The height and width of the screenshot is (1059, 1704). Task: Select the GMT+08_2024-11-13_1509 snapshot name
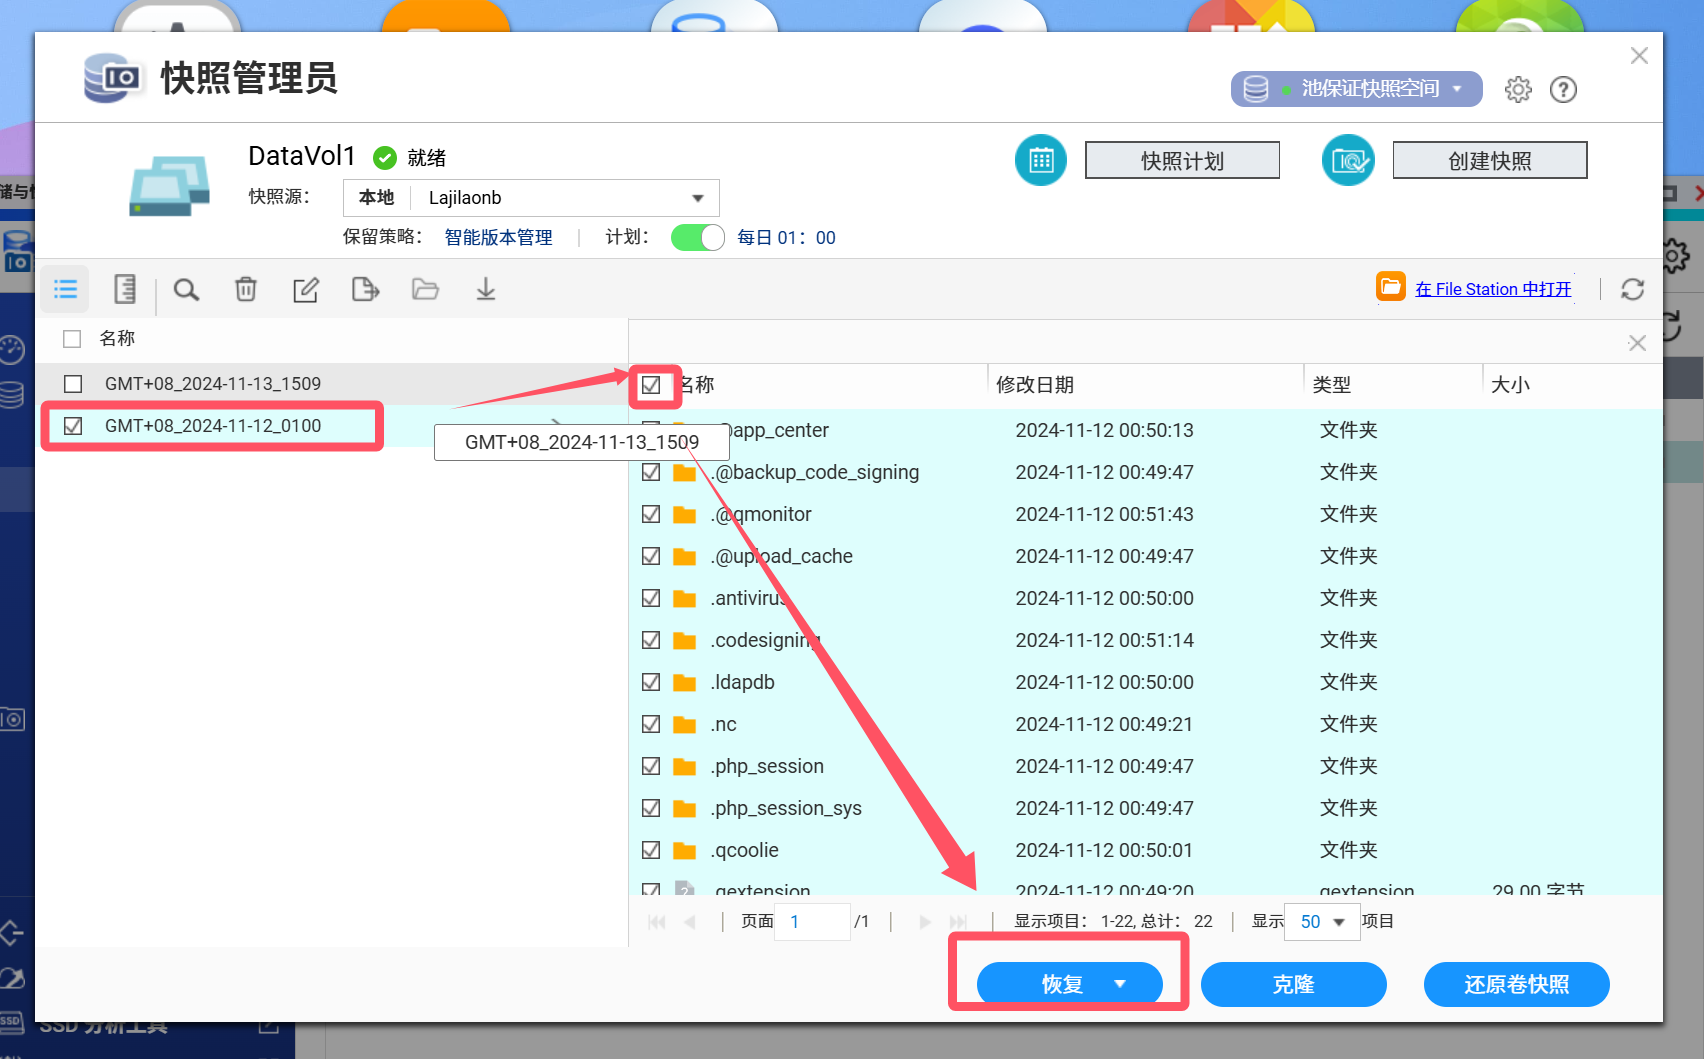coord(213,384)
